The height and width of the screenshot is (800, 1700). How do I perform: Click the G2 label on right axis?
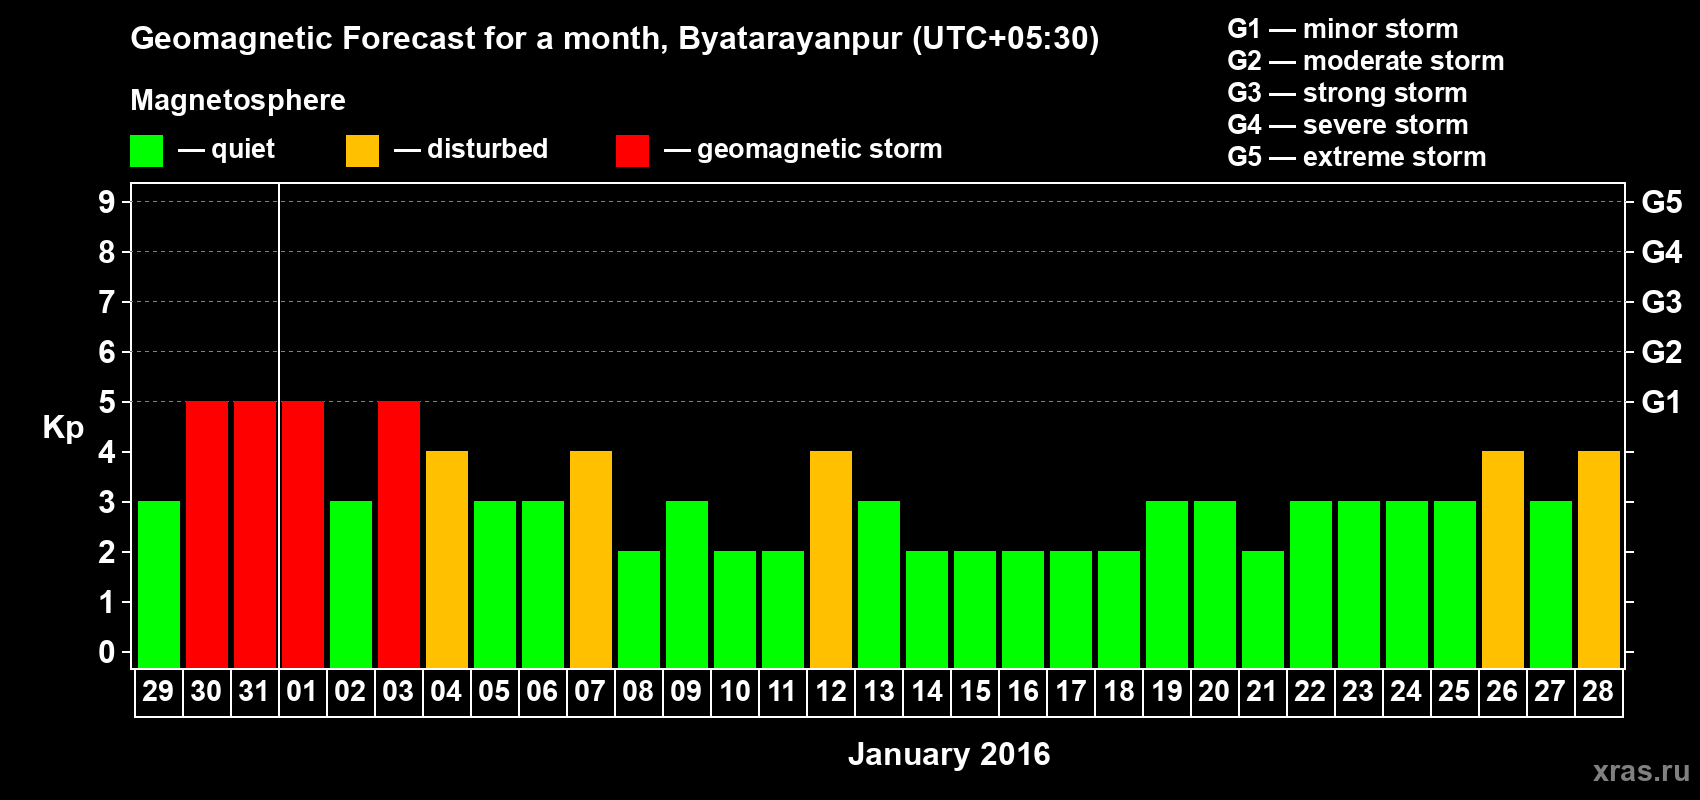point(1661,352)
